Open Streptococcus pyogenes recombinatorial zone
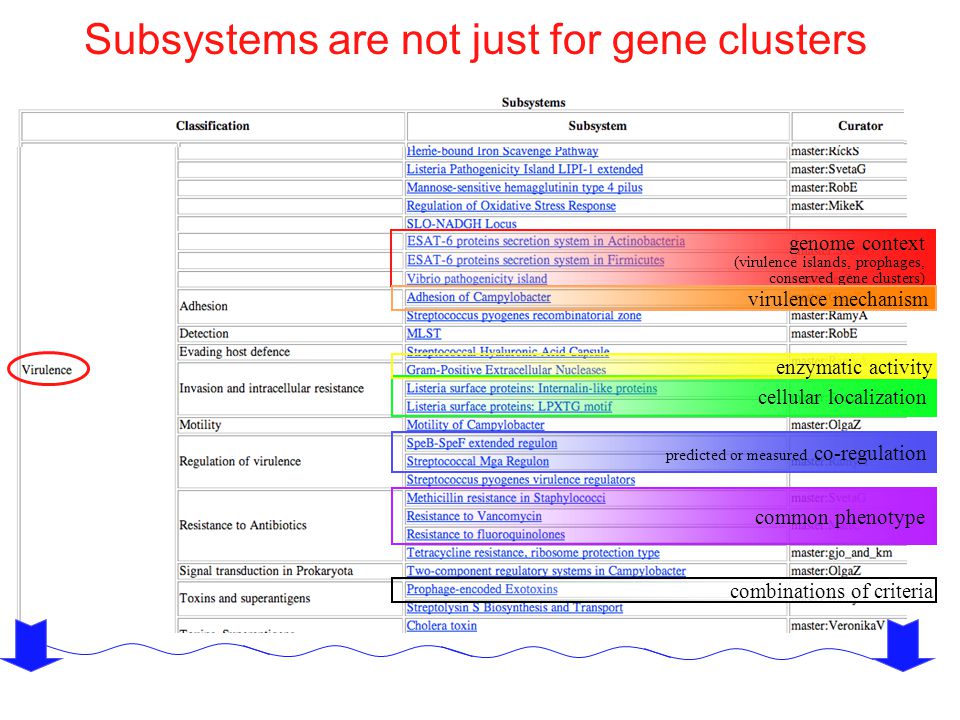 pos(524,315)
